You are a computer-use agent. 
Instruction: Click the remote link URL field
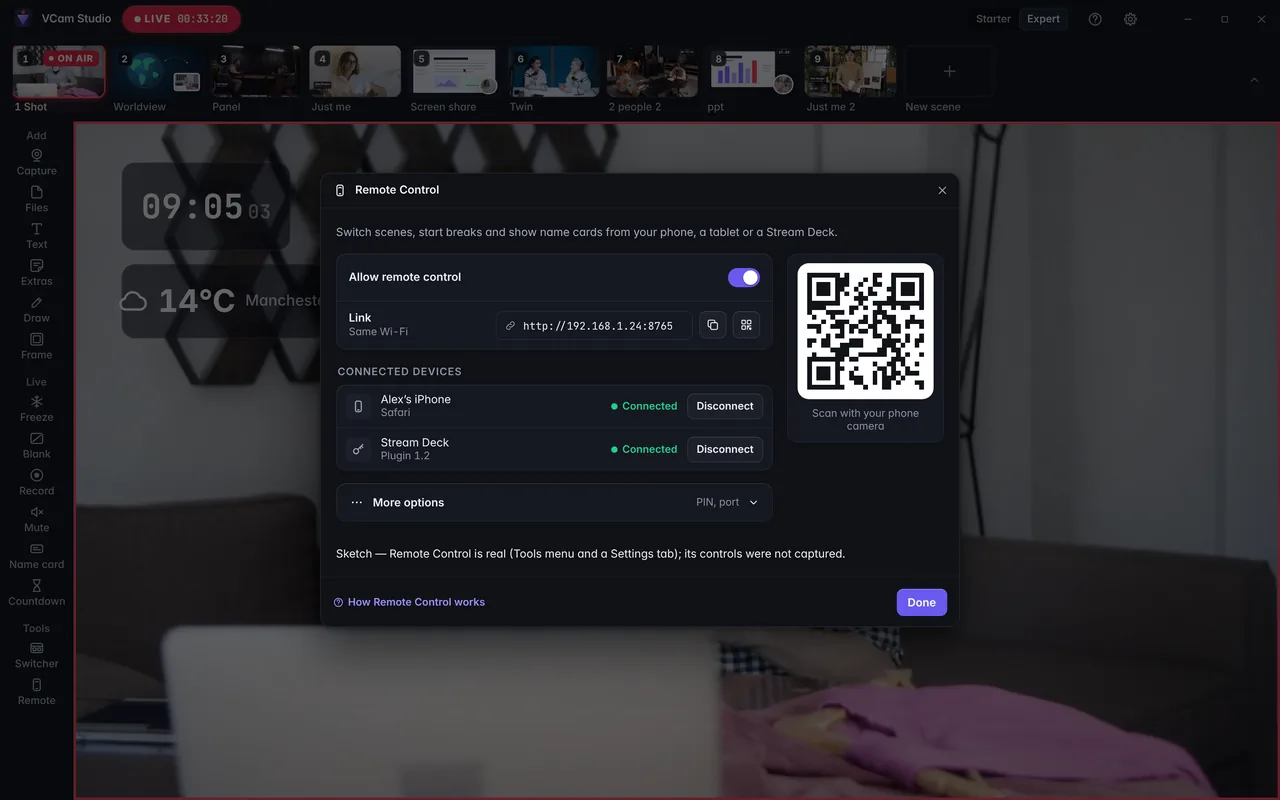[594, 325]
